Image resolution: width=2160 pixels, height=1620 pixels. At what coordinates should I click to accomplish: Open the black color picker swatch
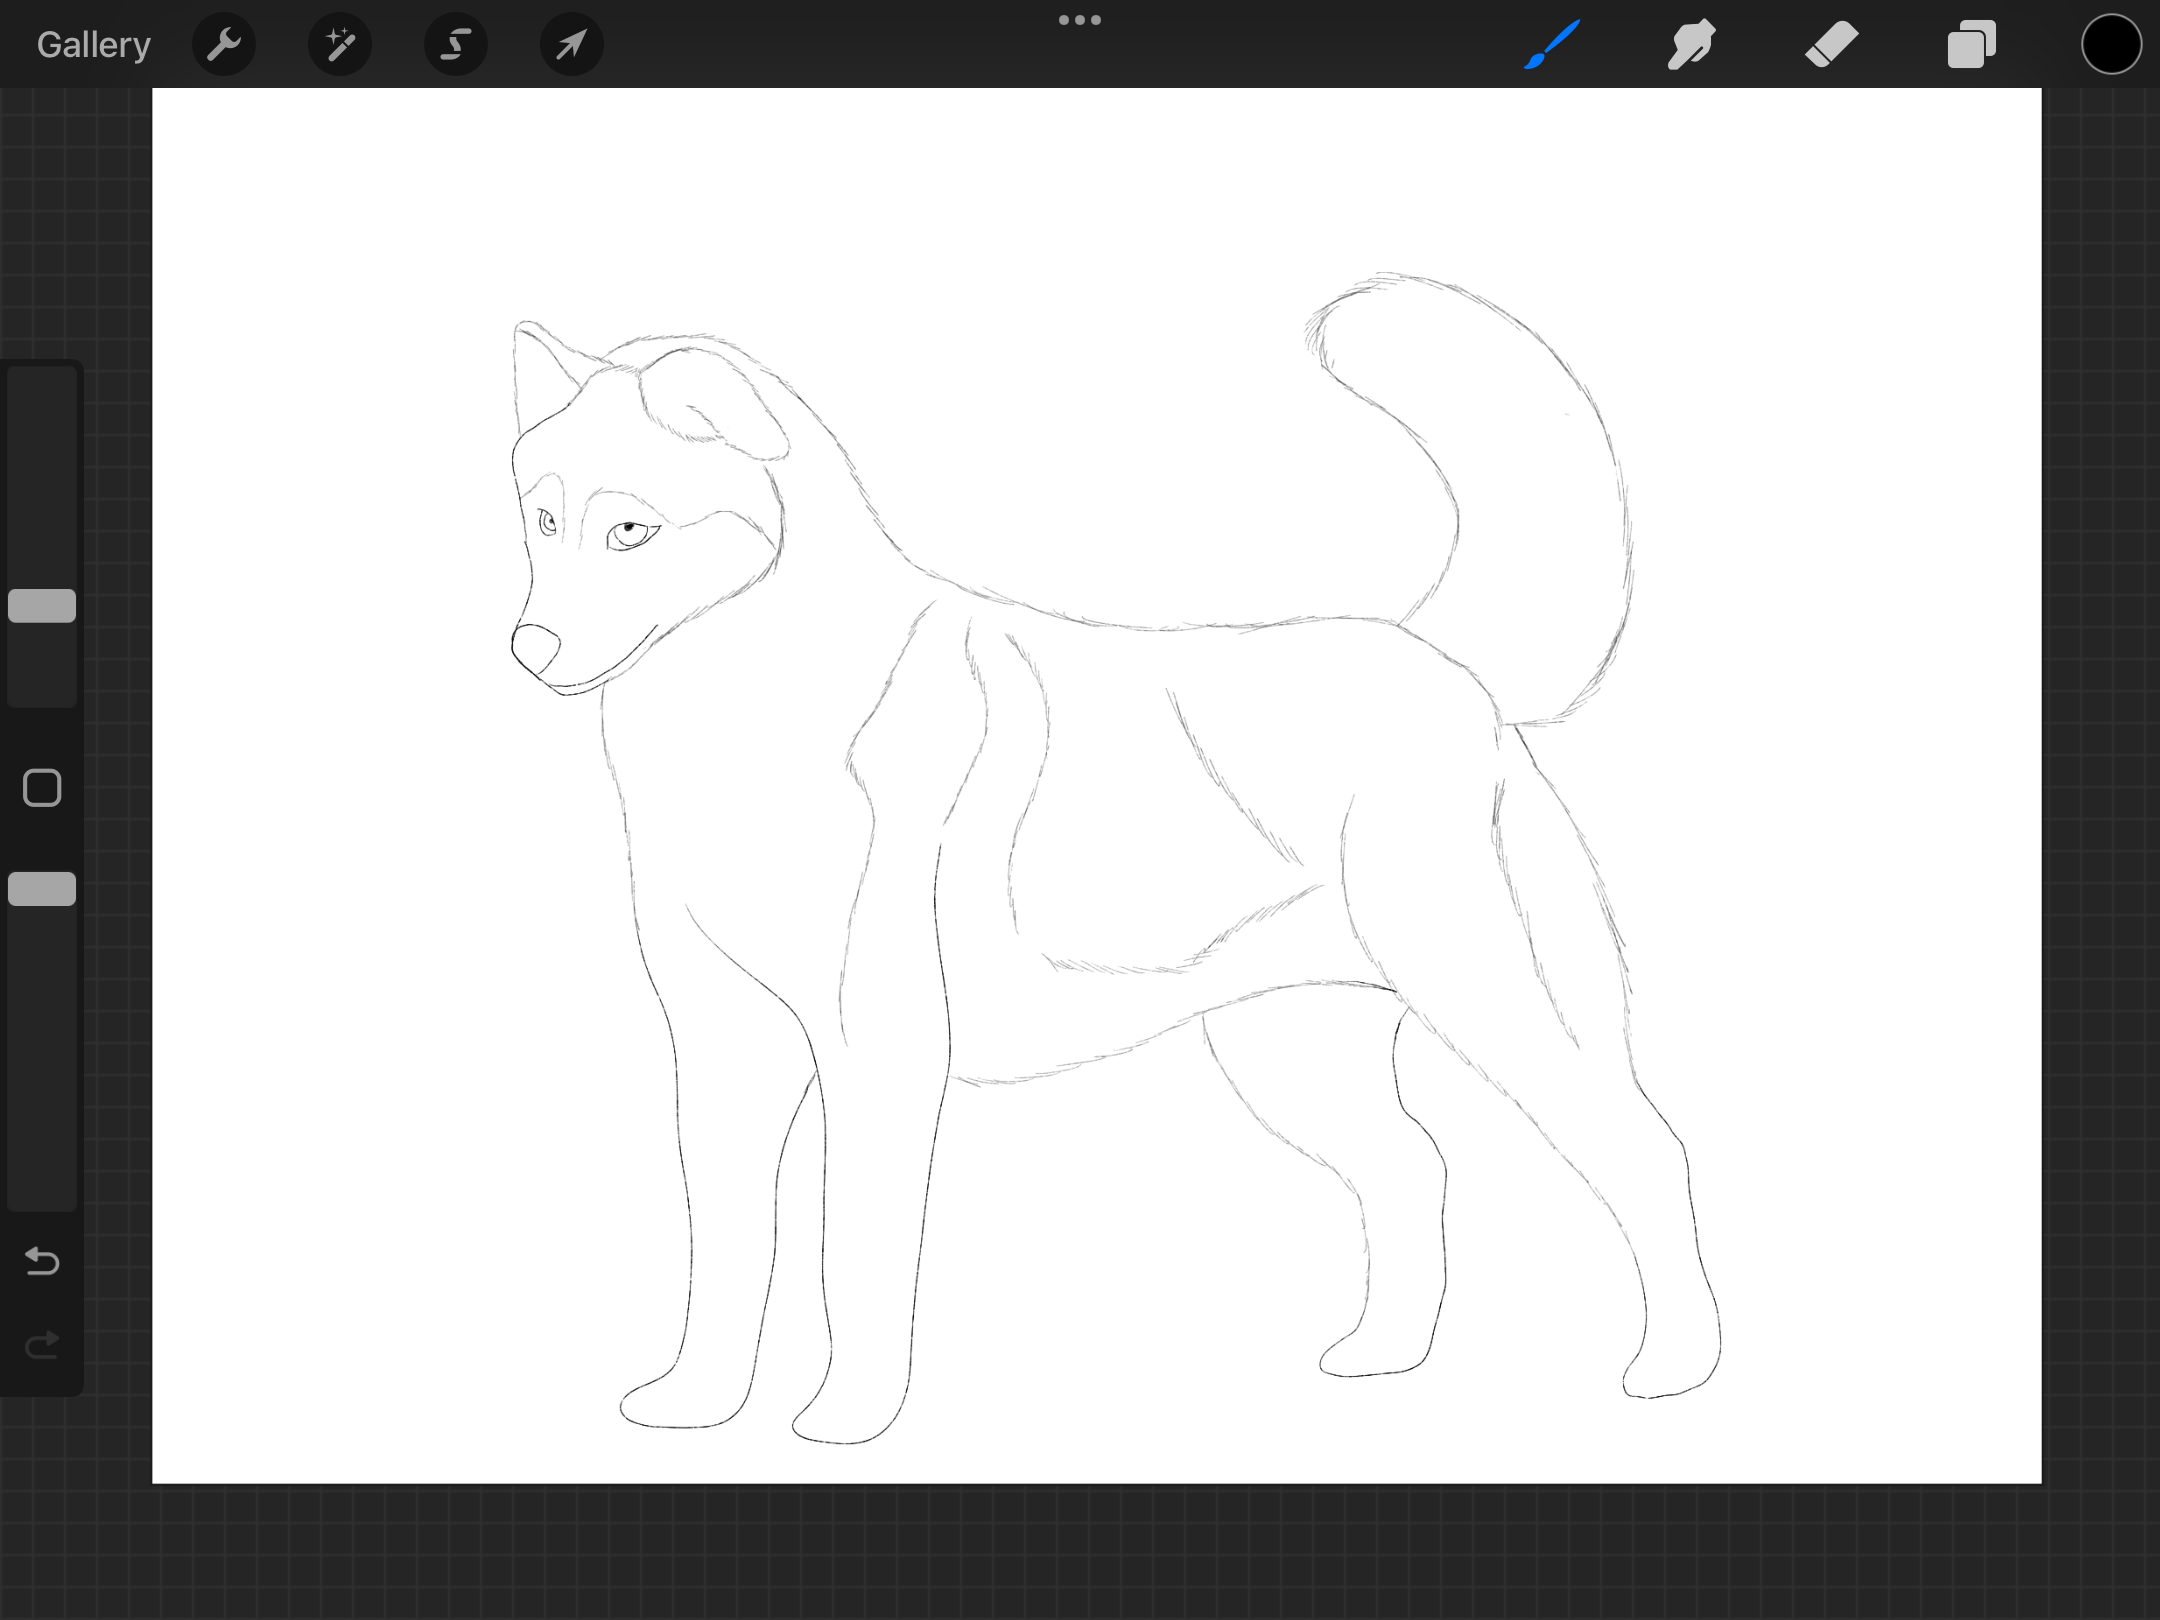[2111, 45]
